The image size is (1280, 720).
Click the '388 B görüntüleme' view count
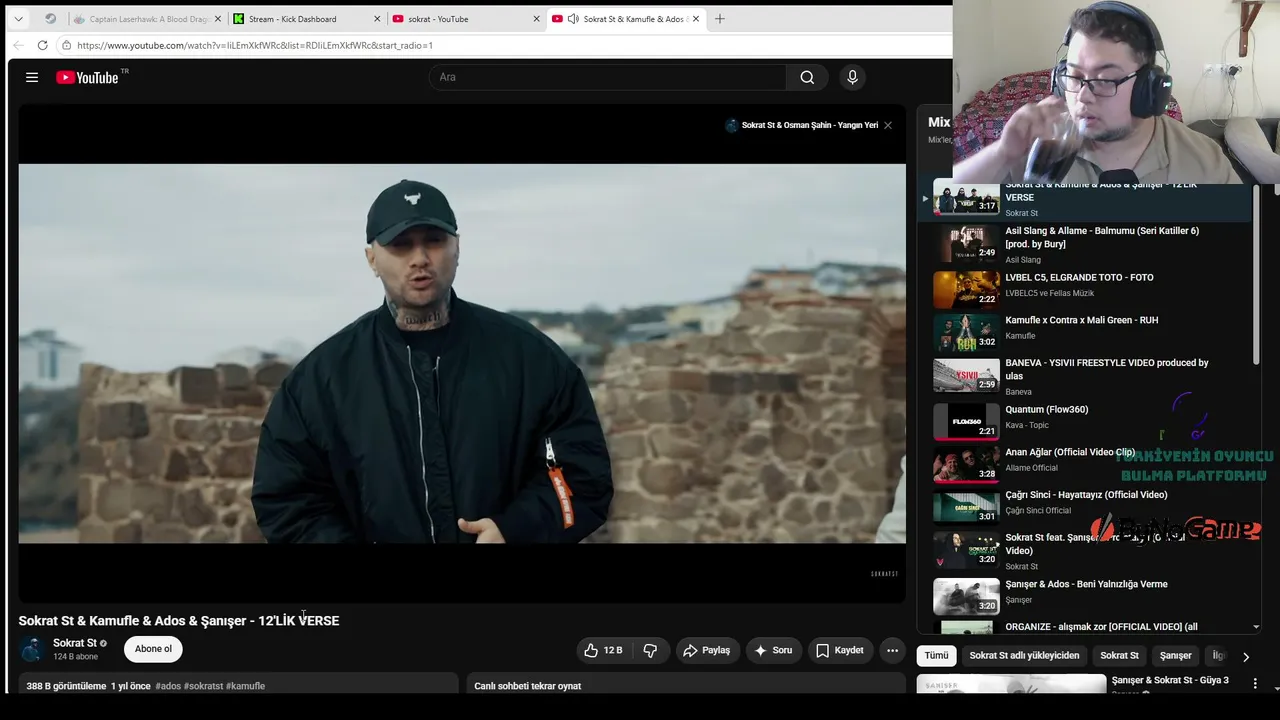pos(66,686)
